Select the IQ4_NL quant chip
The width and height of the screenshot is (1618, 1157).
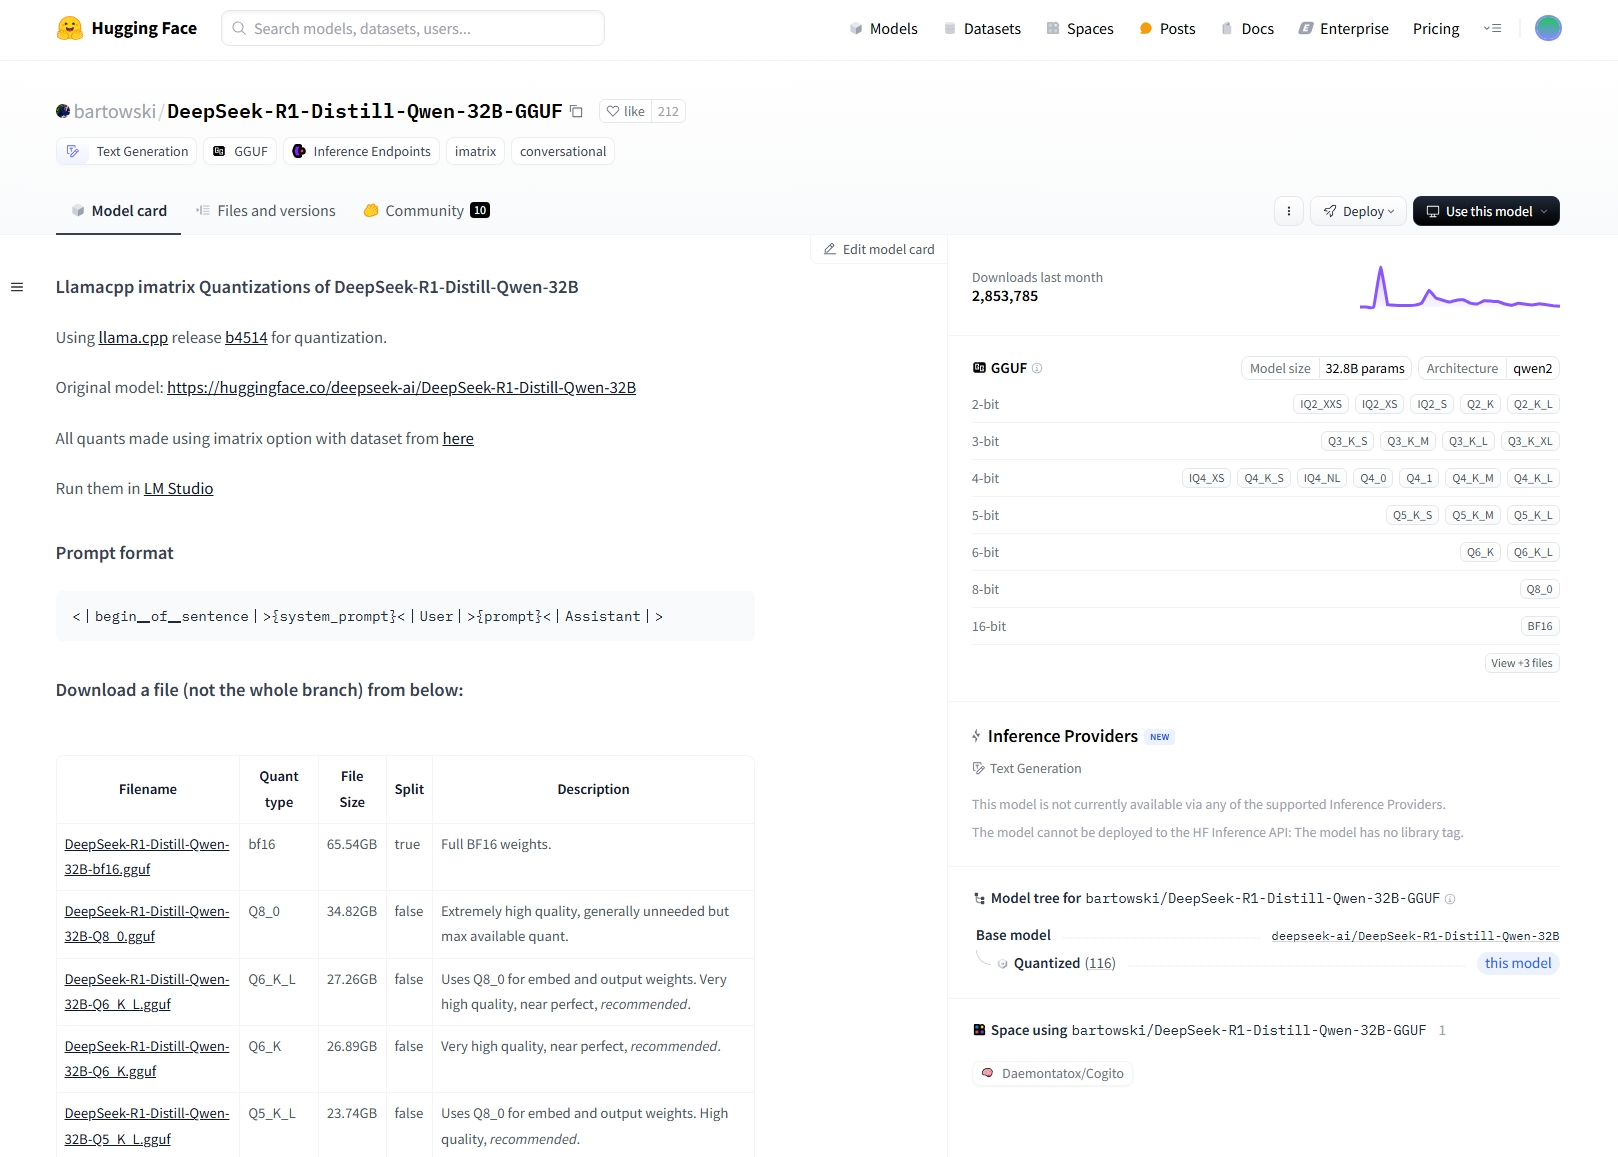[x=1322, y=478]
